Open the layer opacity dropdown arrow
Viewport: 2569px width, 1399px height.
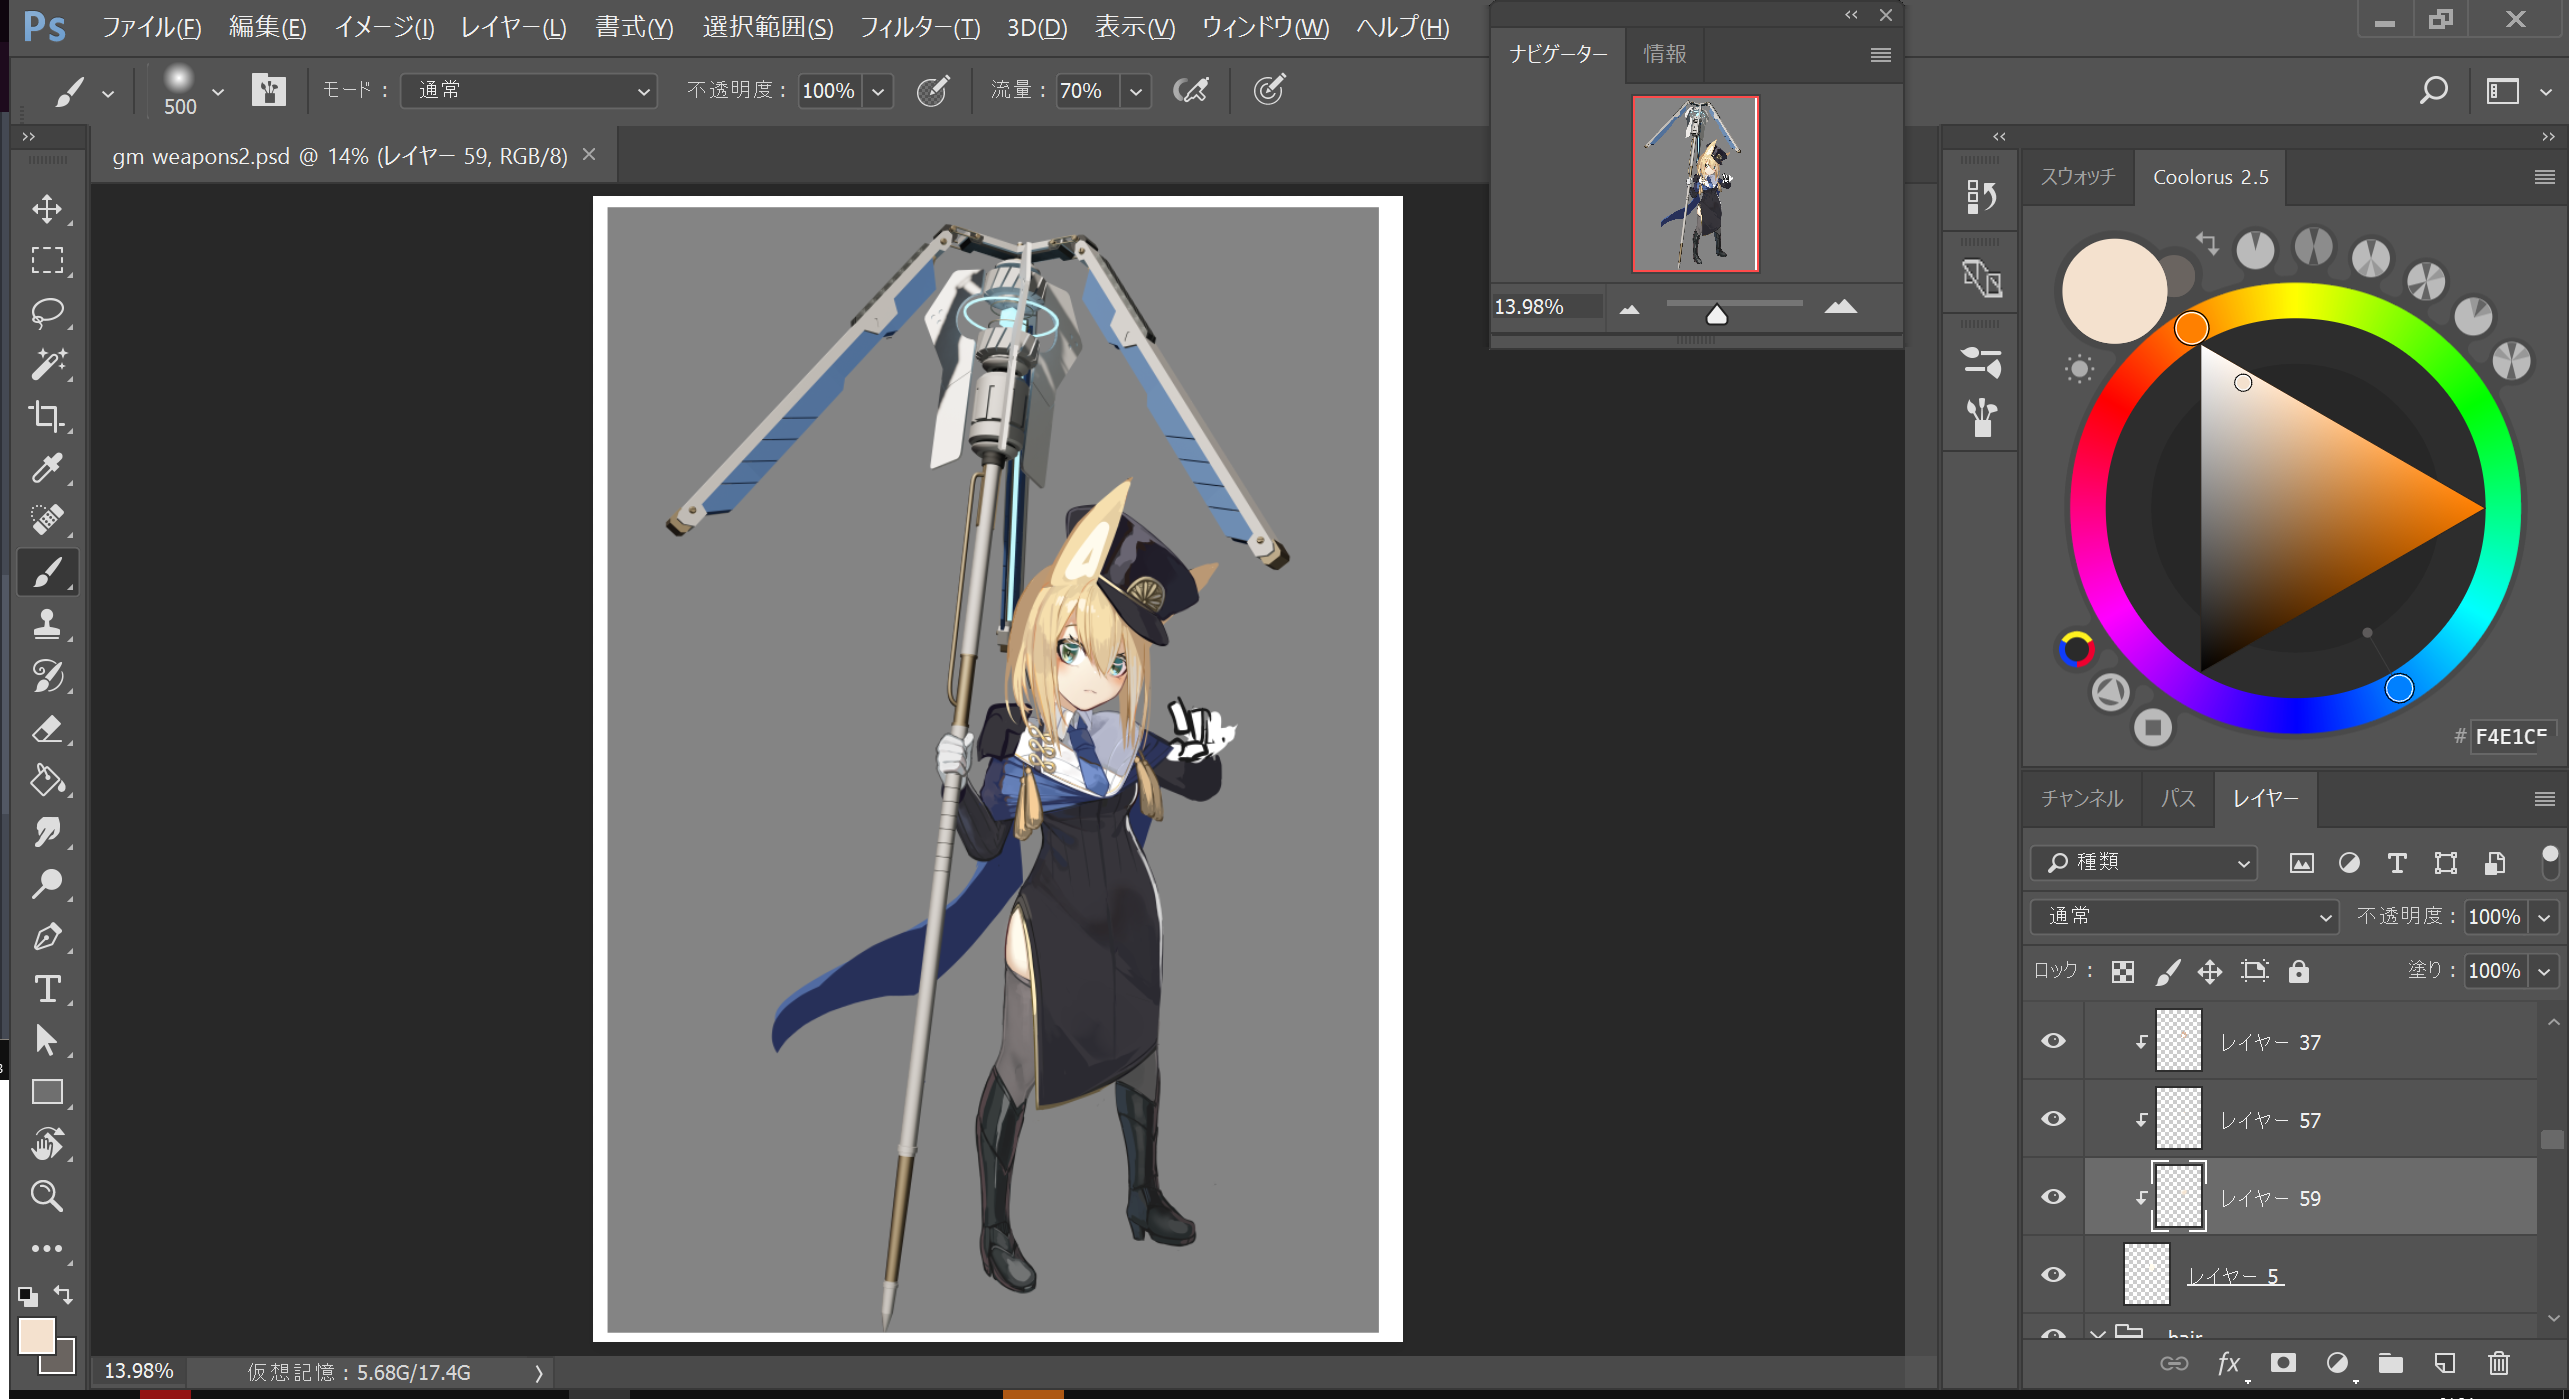click(x=2544, y=917)
